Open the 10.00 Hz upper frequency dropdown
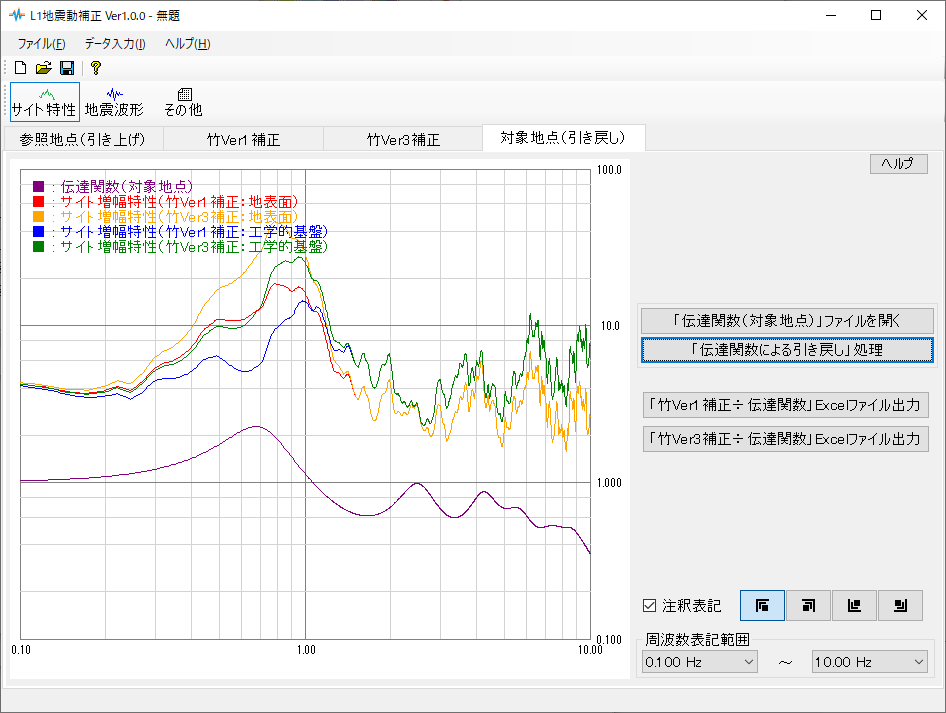The height and width of the screenshot is (713, 946). click(x=869, y=662)
